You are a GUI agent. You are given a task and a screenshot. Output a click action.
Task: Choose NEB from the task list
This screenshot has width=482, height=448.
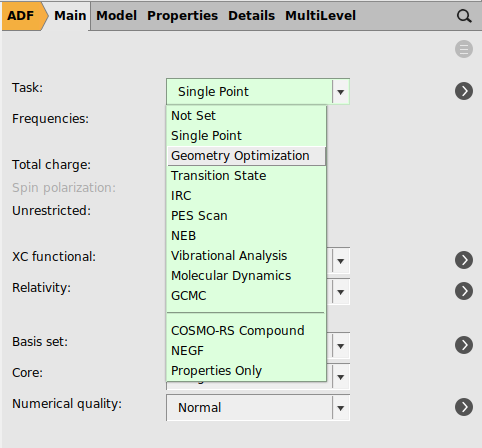pos(246,236)
